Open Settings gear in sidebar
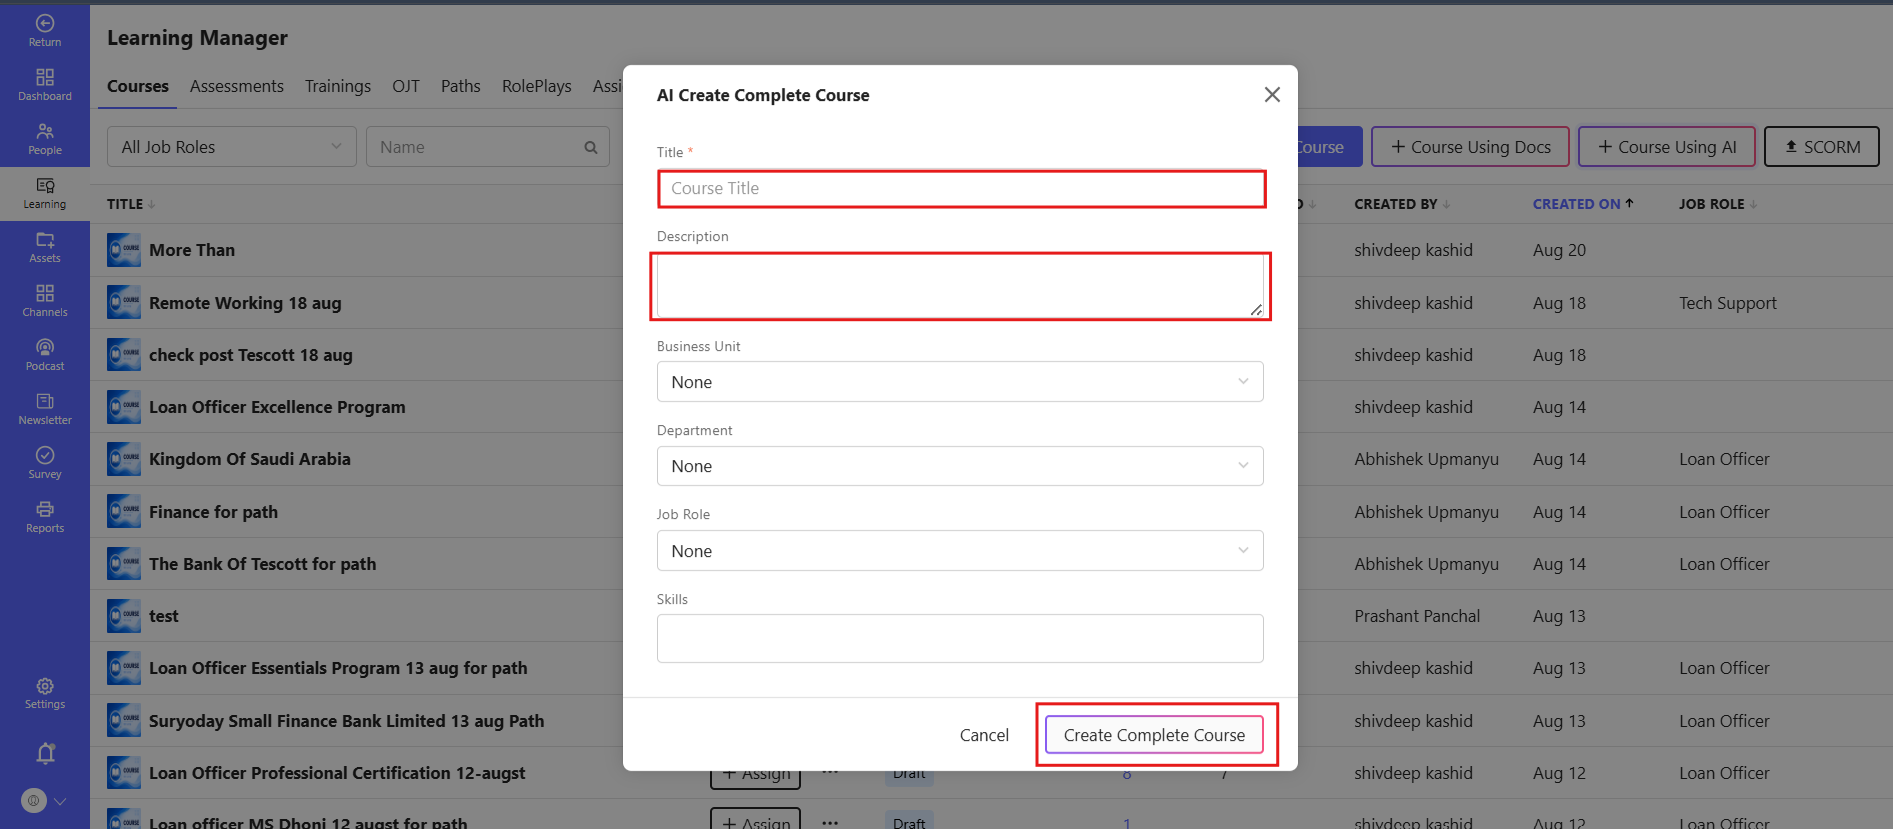Viewport: 1893px width, 829px height. 45,693
